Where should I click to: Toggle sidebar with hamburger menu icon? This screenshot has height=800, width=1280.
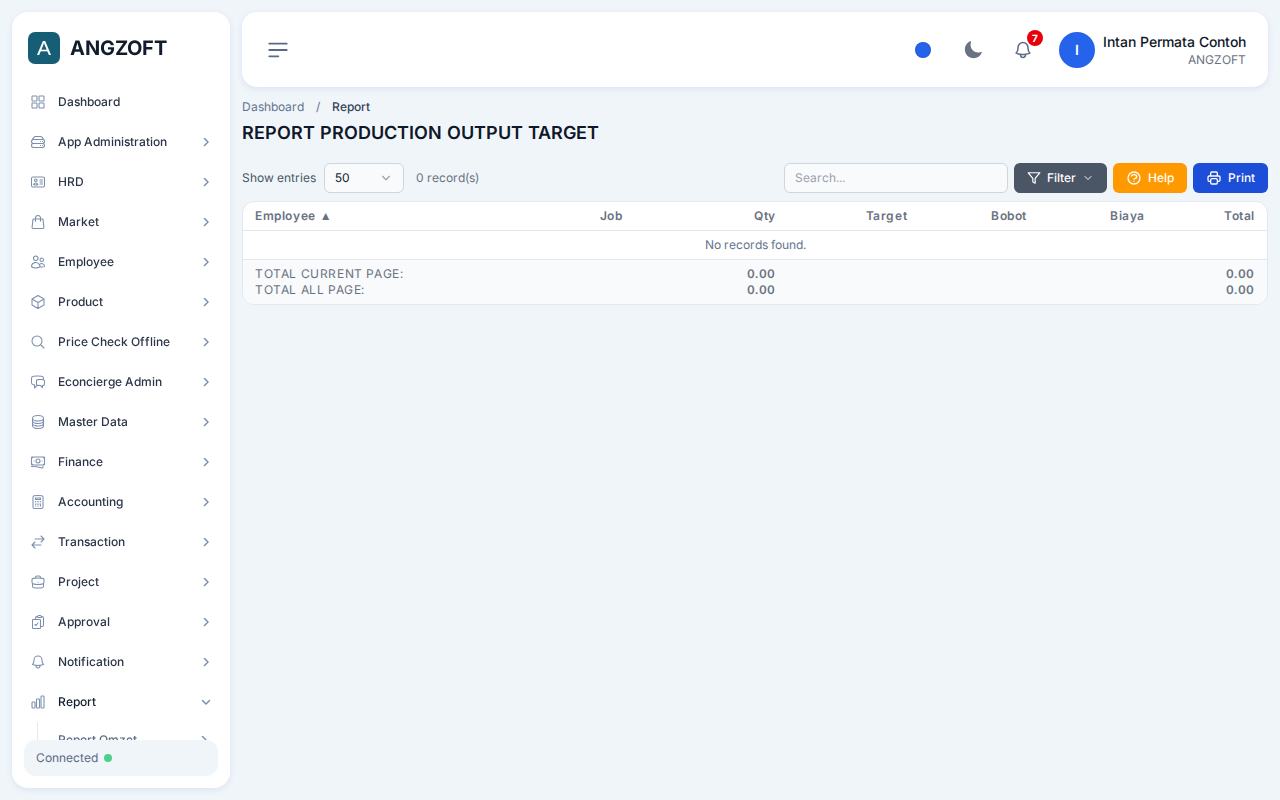tap(278, 50)
